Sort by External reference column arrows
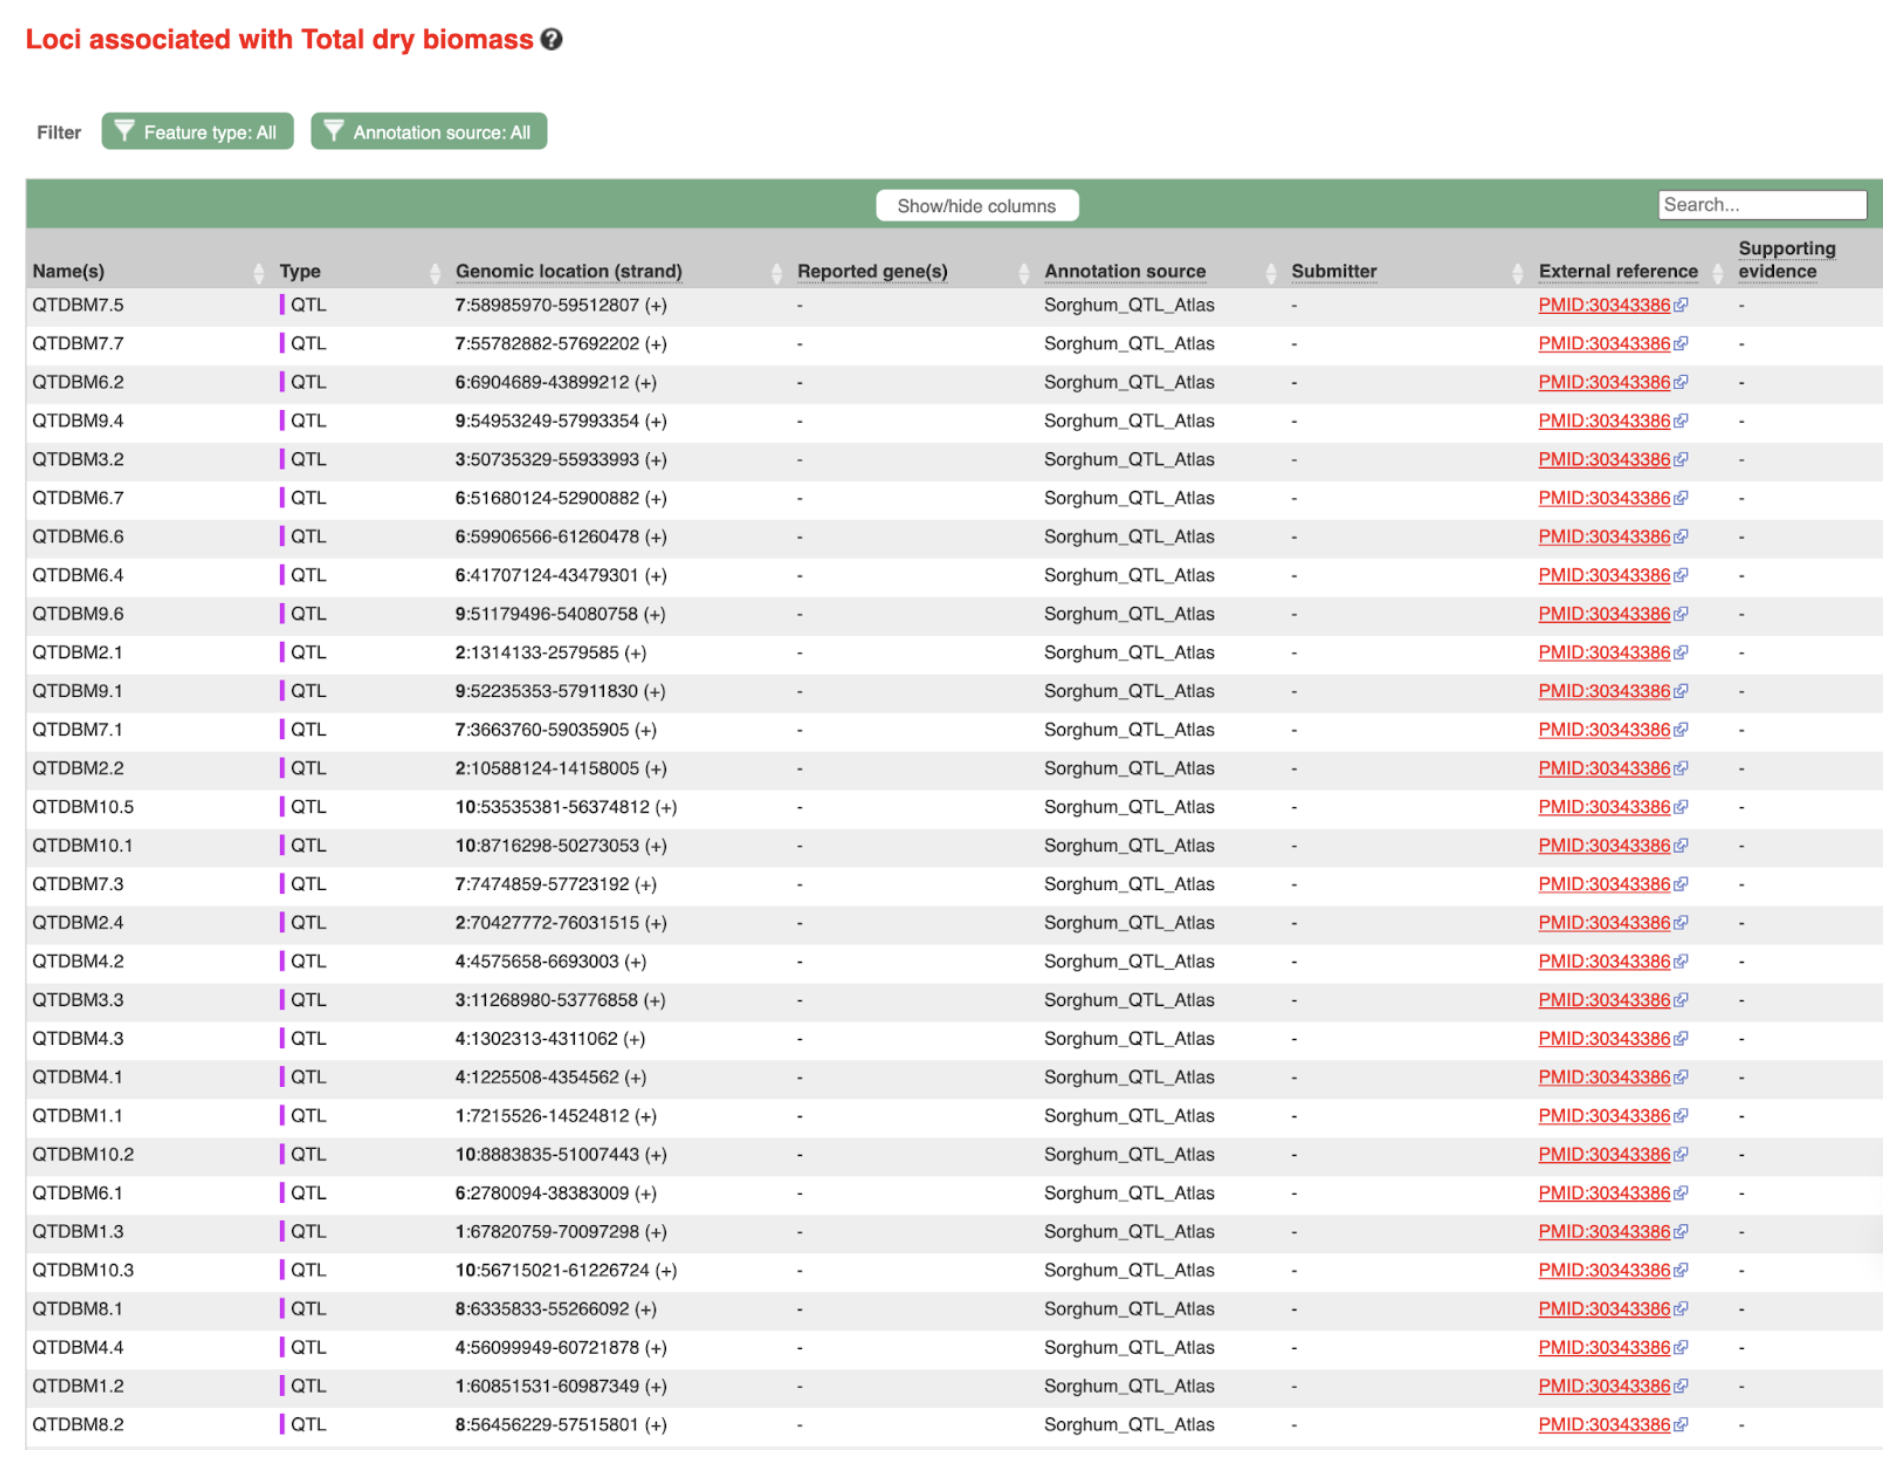This screenshot has width=1902, height=1464. [1718, 272]
